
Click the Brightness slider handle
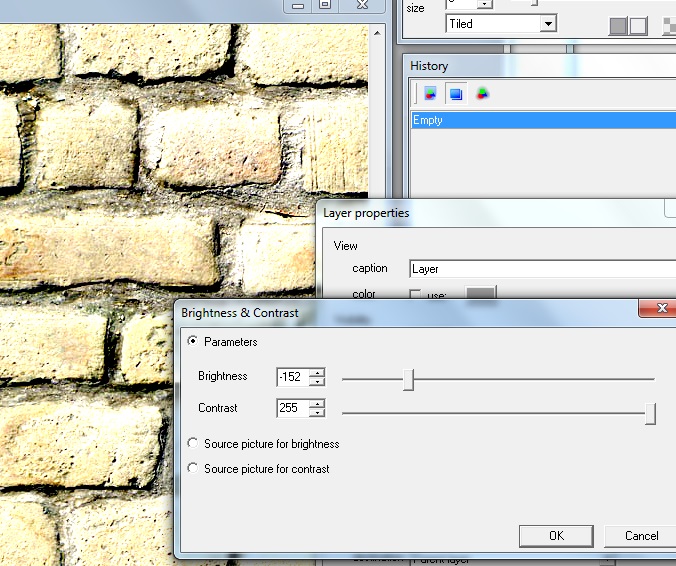(x=408, y=379)
